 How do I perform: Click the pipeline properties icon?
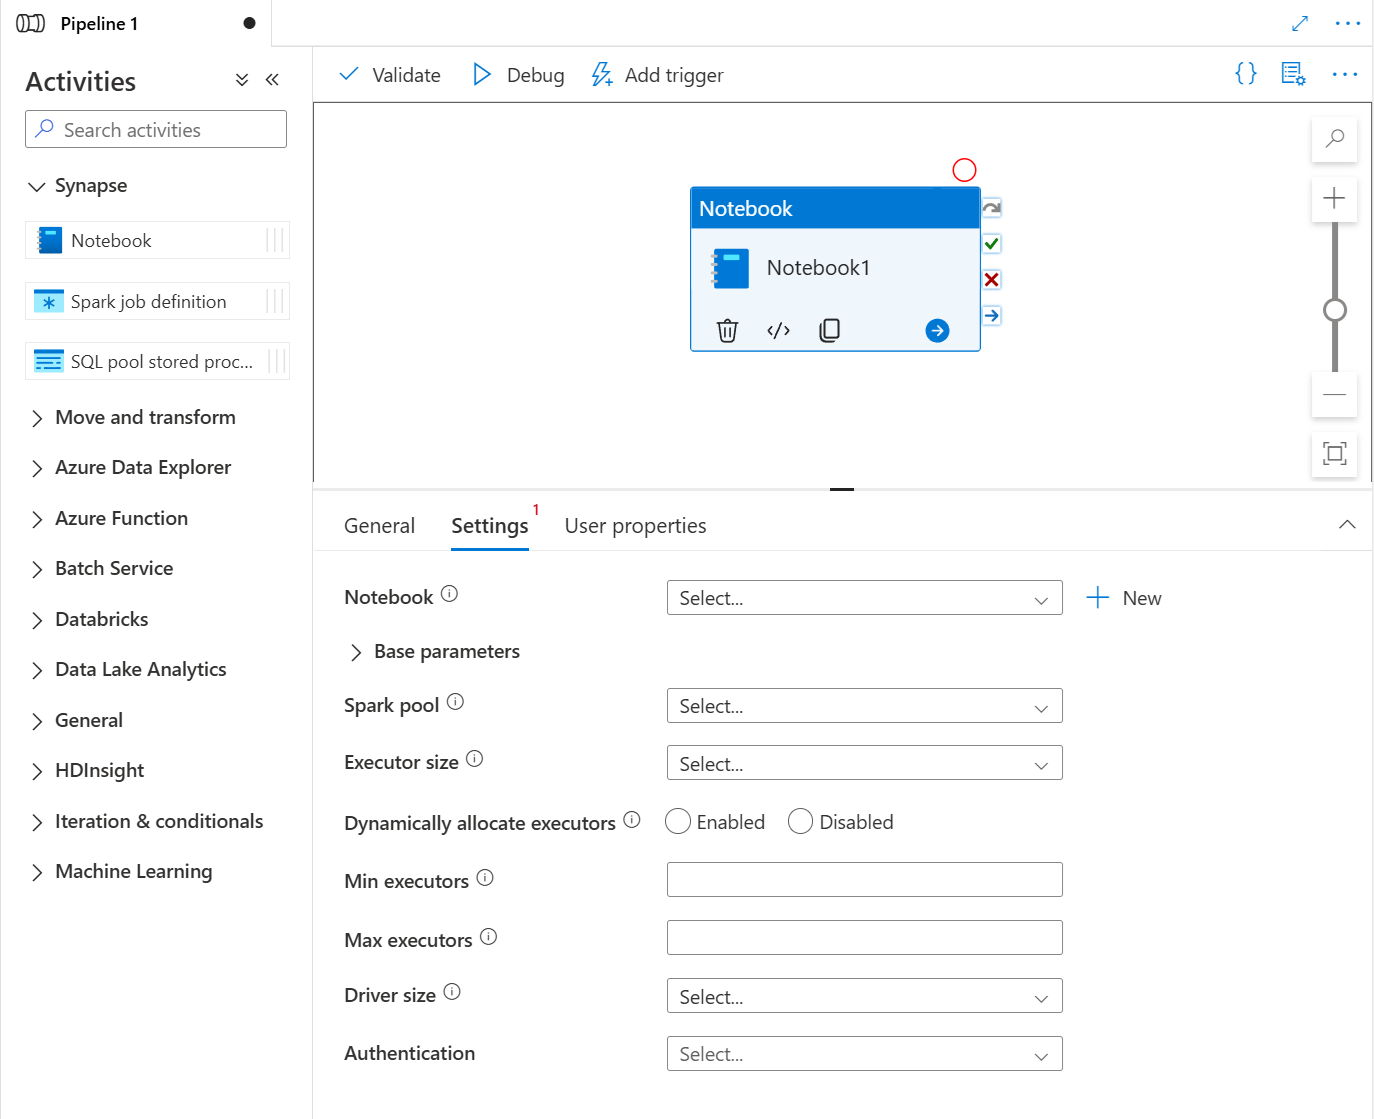[x=1293, y=73]
